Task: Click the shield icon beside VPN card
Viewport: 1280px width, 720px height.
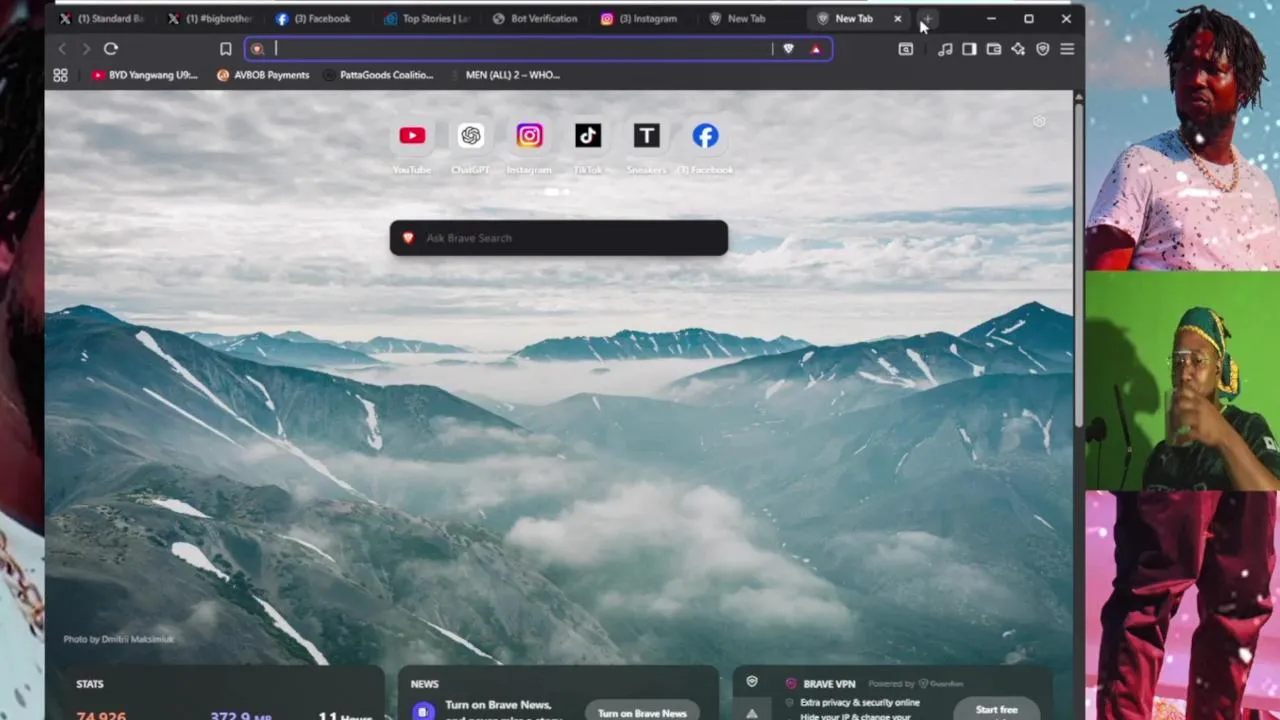Action: 752,682
